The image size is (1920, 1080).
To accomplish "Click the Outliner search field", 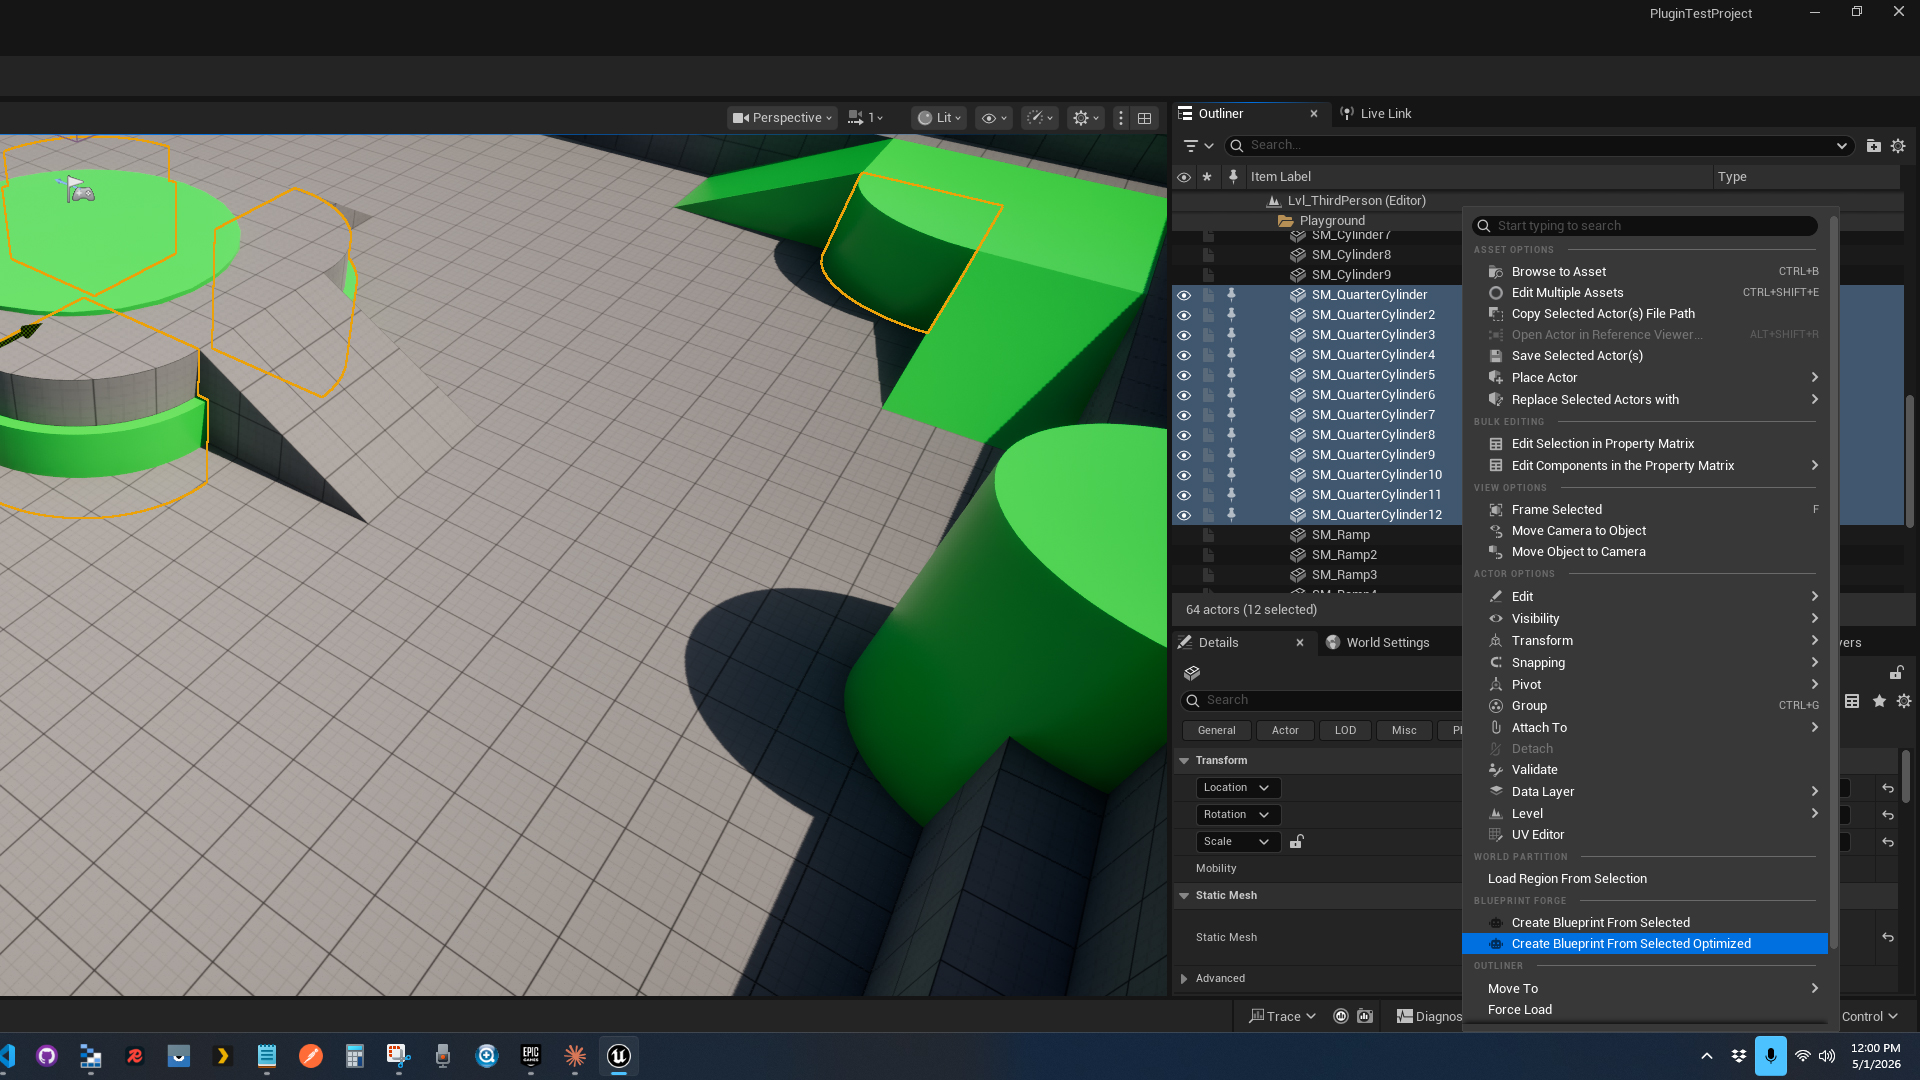I will pyautogui.click(x=1539, y=146).
